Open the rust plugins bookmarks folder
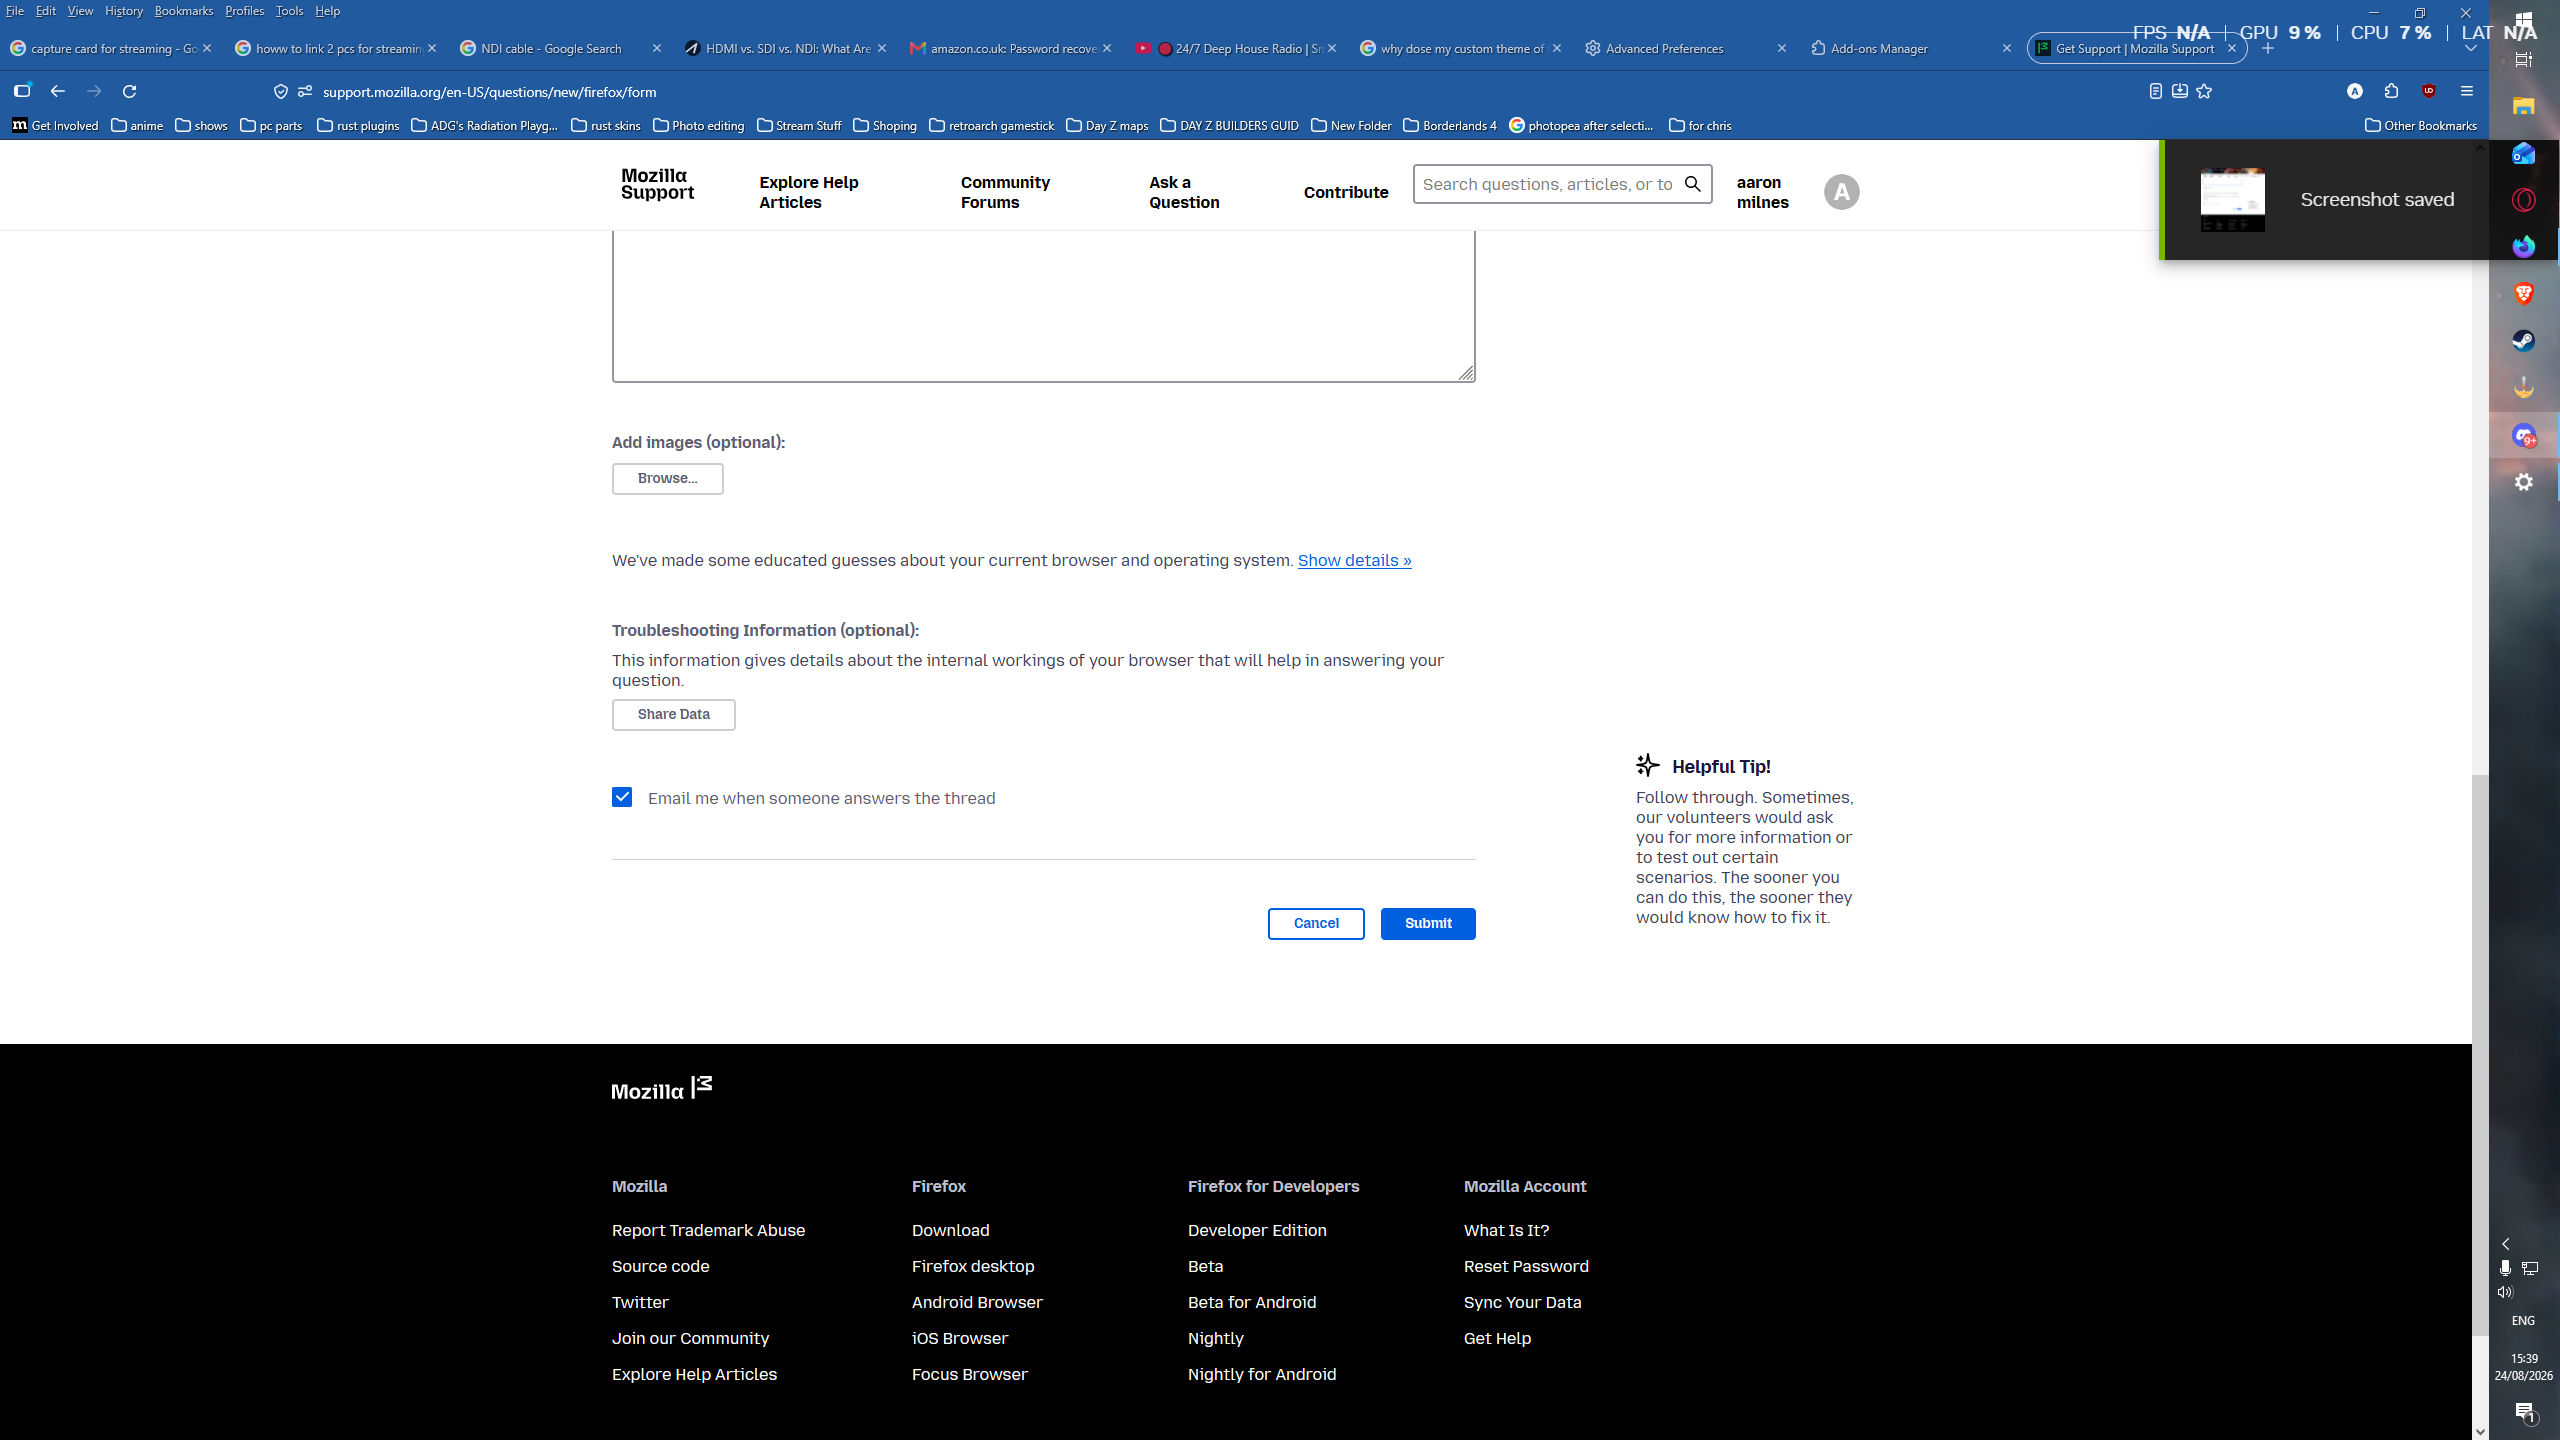 click(358, 125)
